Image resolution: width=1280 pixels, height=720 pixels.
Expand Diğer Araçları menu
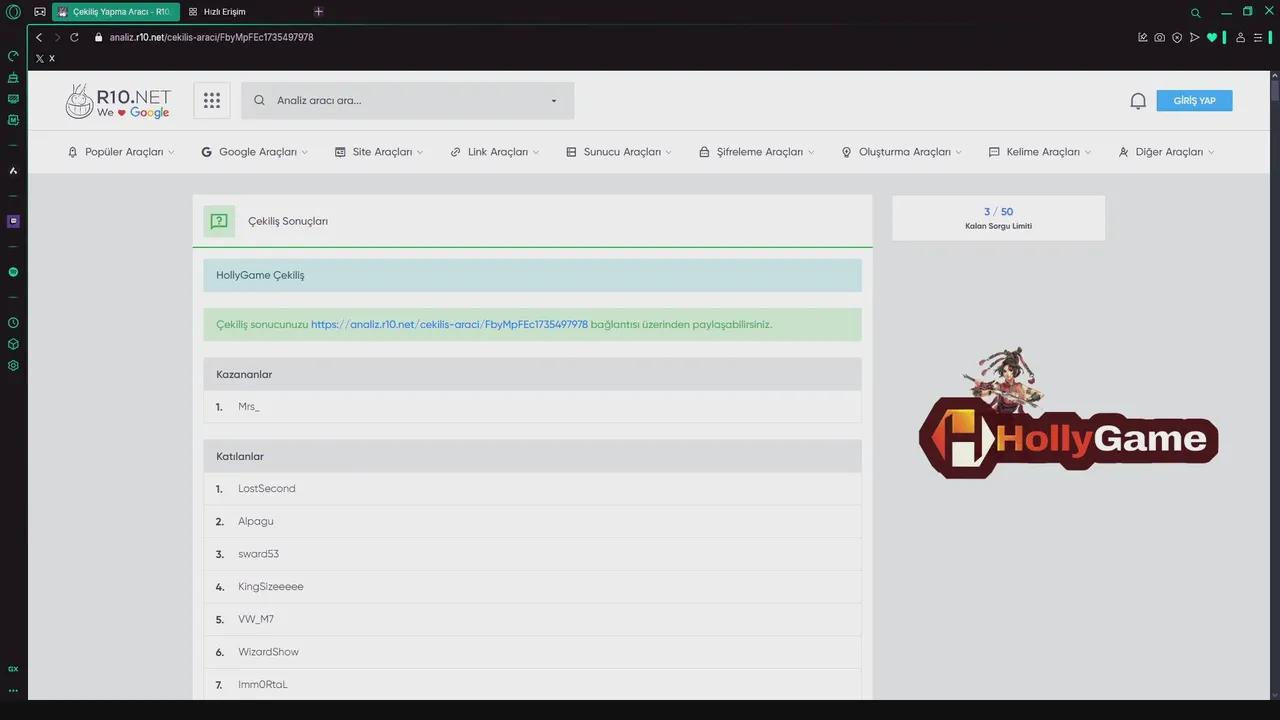1167,152
